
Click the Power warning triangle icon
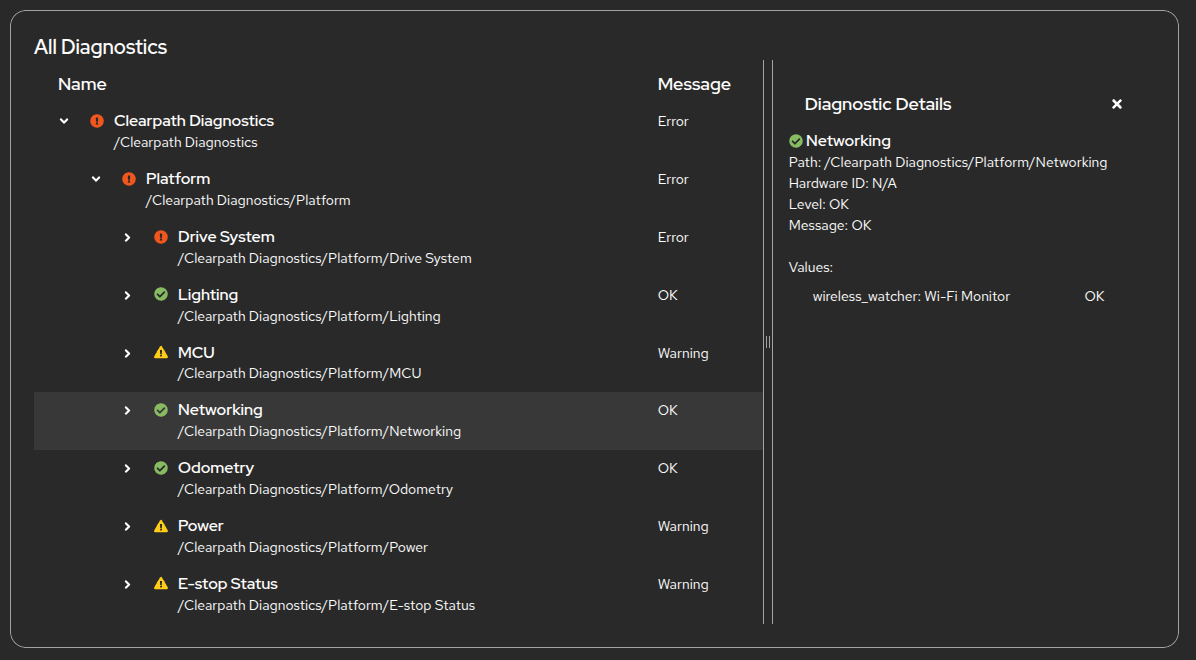(x=161, y=526)
